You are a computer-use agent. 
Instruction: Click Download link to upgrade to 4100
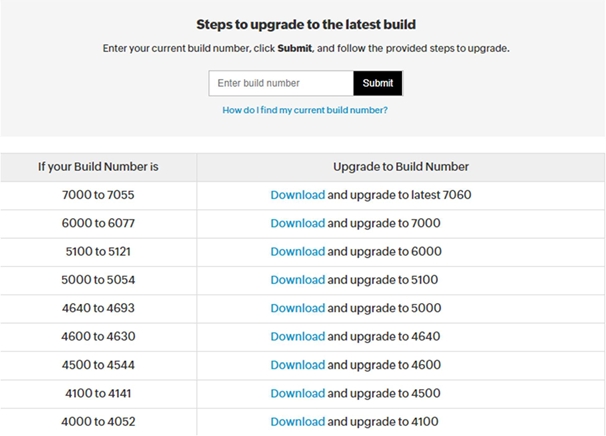(x=298, y=422)
